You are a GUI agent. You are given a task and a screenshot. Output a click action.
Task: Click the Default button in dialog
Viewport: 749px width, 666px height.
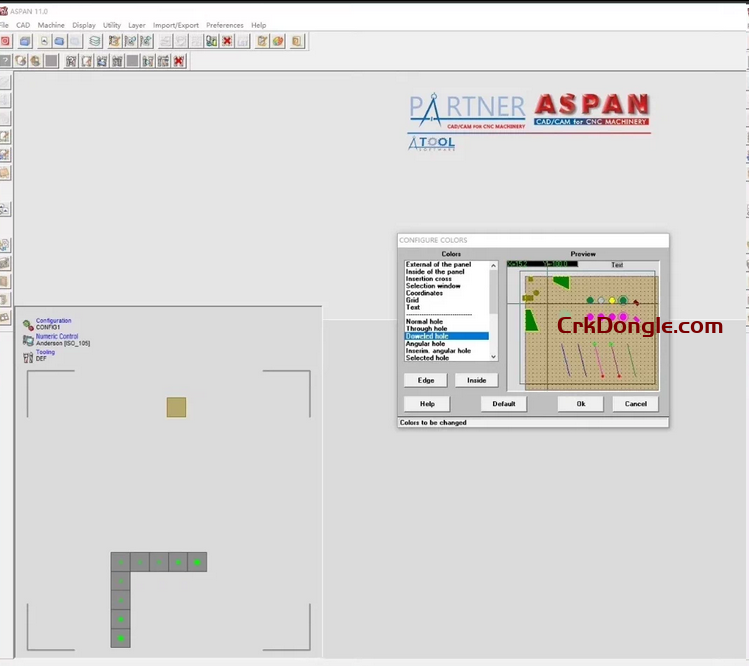coord(504,404)
